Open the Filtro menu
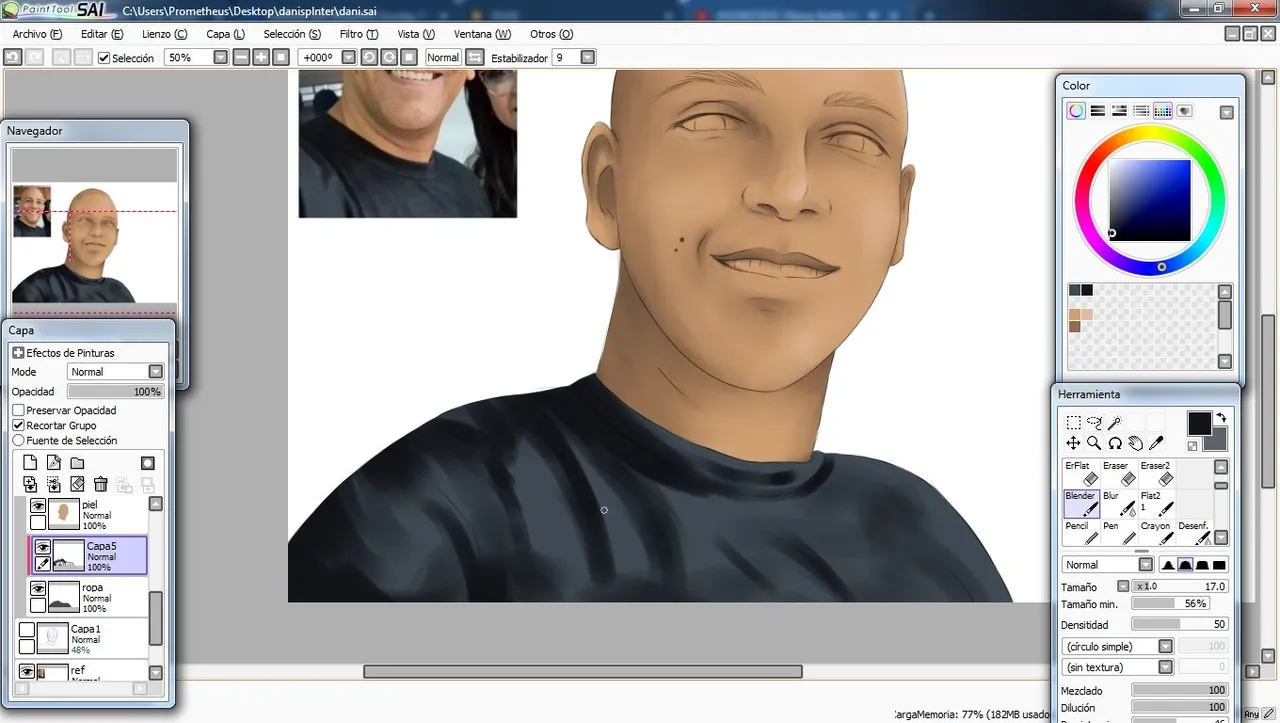This screenshot has width=1280, height=723. click(359, 34)
